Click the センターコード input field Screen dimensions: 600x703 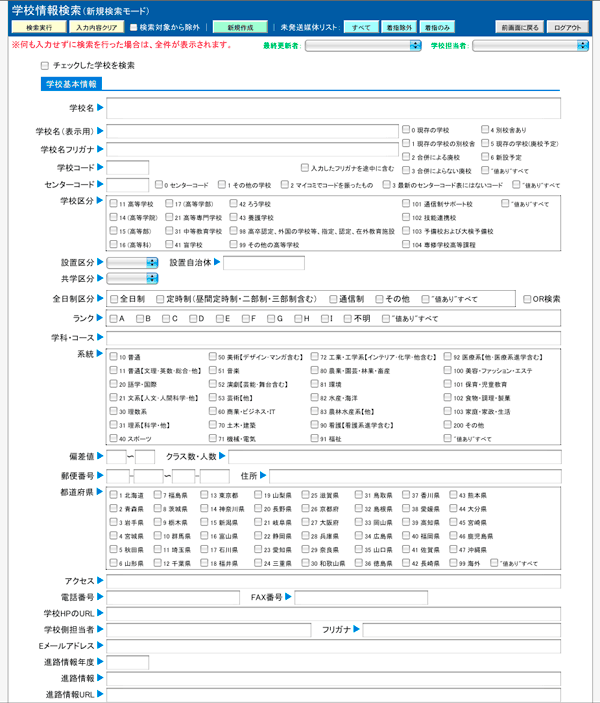click(127, 185)
